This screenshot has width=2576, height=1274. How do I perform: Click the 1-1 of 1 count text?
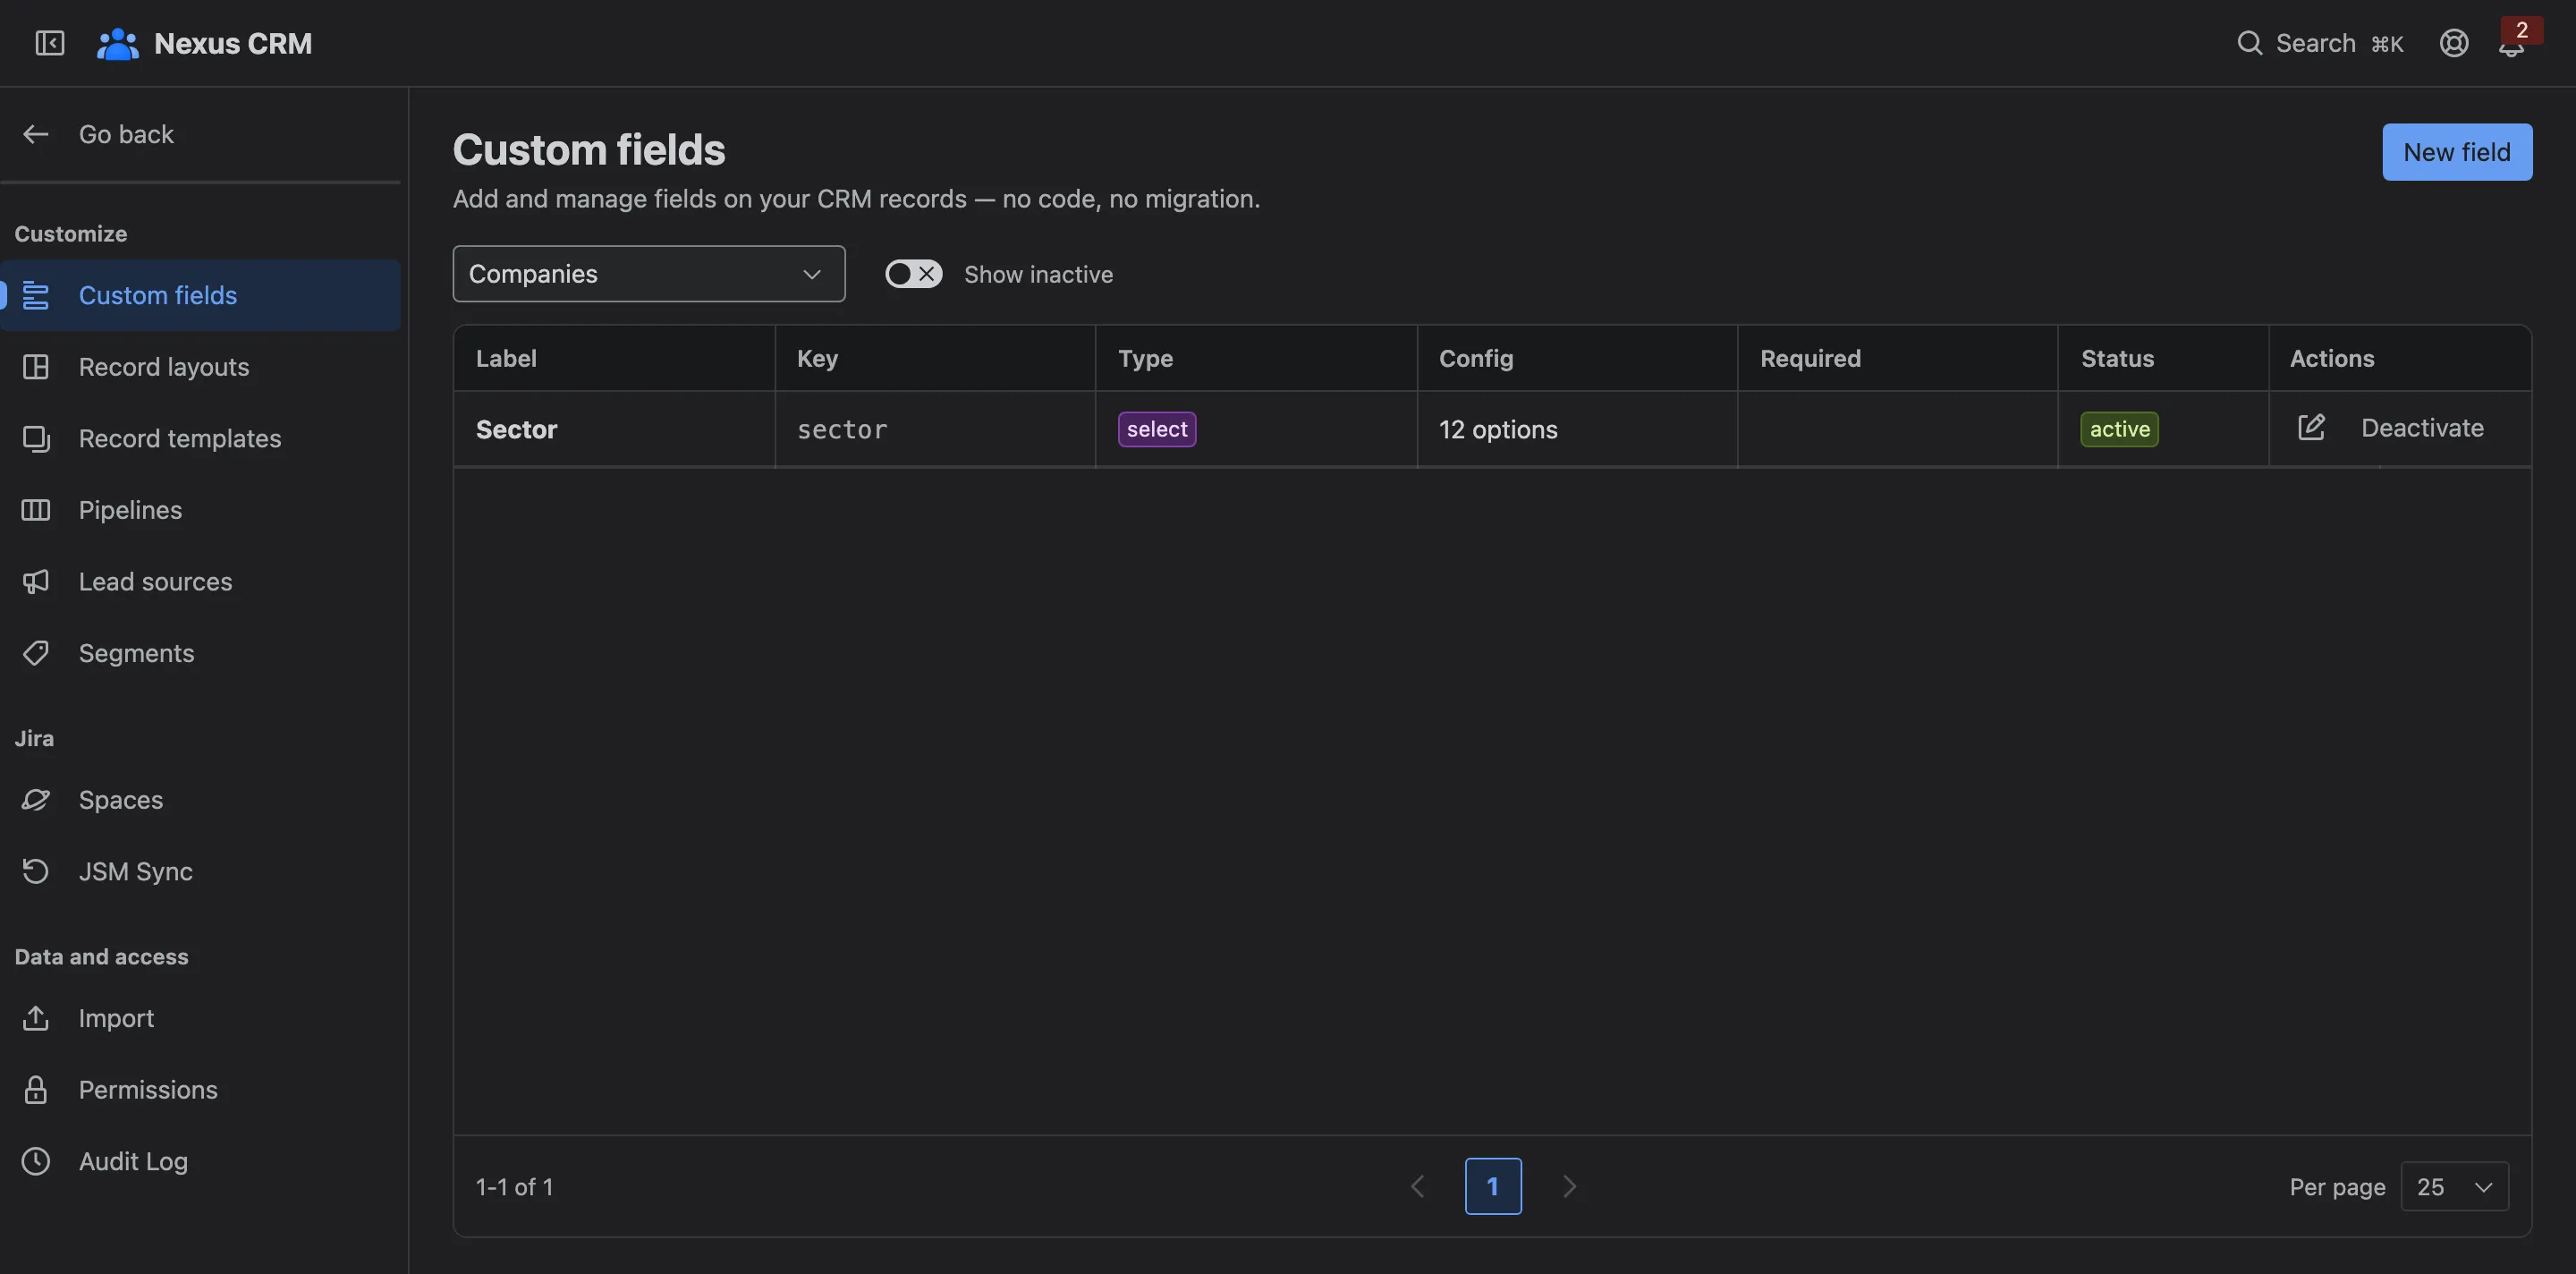pyautogui.click(x=514, y=1186)
